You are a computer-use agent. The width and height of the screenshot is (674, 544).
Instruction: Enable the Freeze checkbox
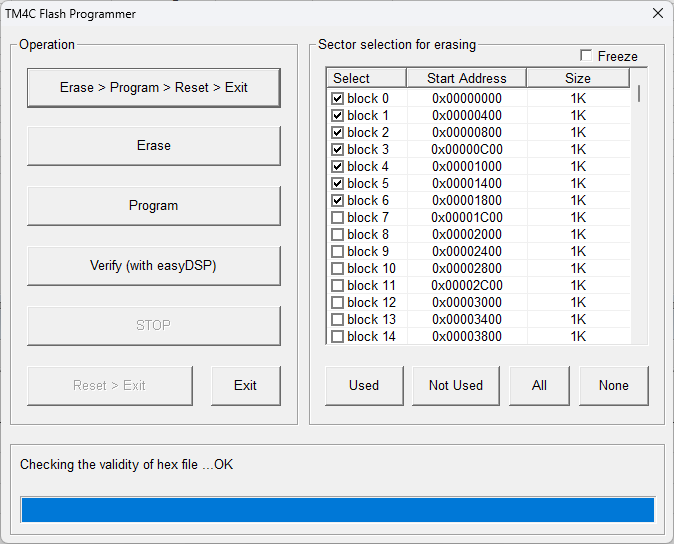pos(586,55)
